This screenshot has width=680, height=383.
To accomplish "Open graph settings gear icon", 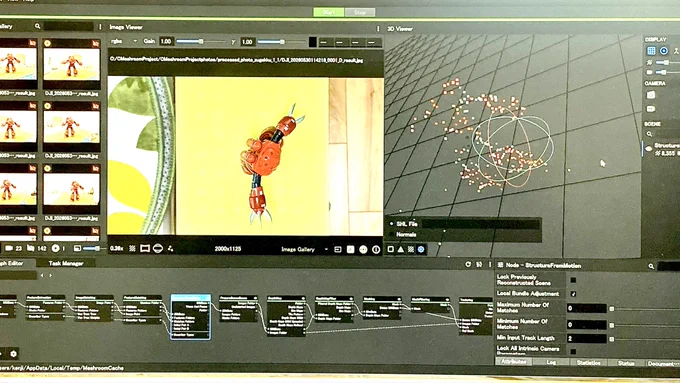I will 13,354.
